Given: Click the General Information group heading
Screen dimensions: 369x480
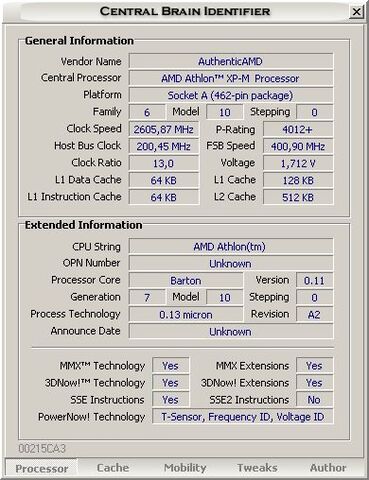Looking at the screenshot, I should [79, 41].
